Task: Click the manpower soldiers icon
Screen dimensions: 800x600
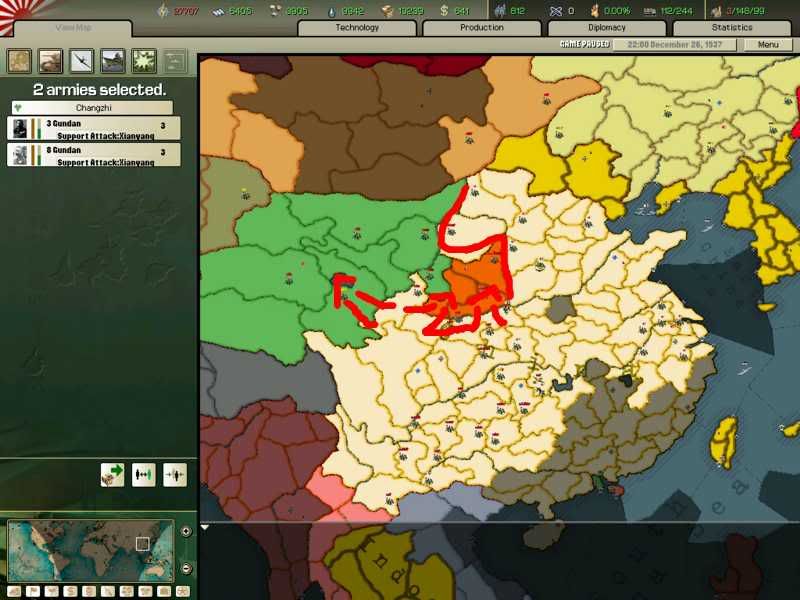Action: tap(500, 11)
